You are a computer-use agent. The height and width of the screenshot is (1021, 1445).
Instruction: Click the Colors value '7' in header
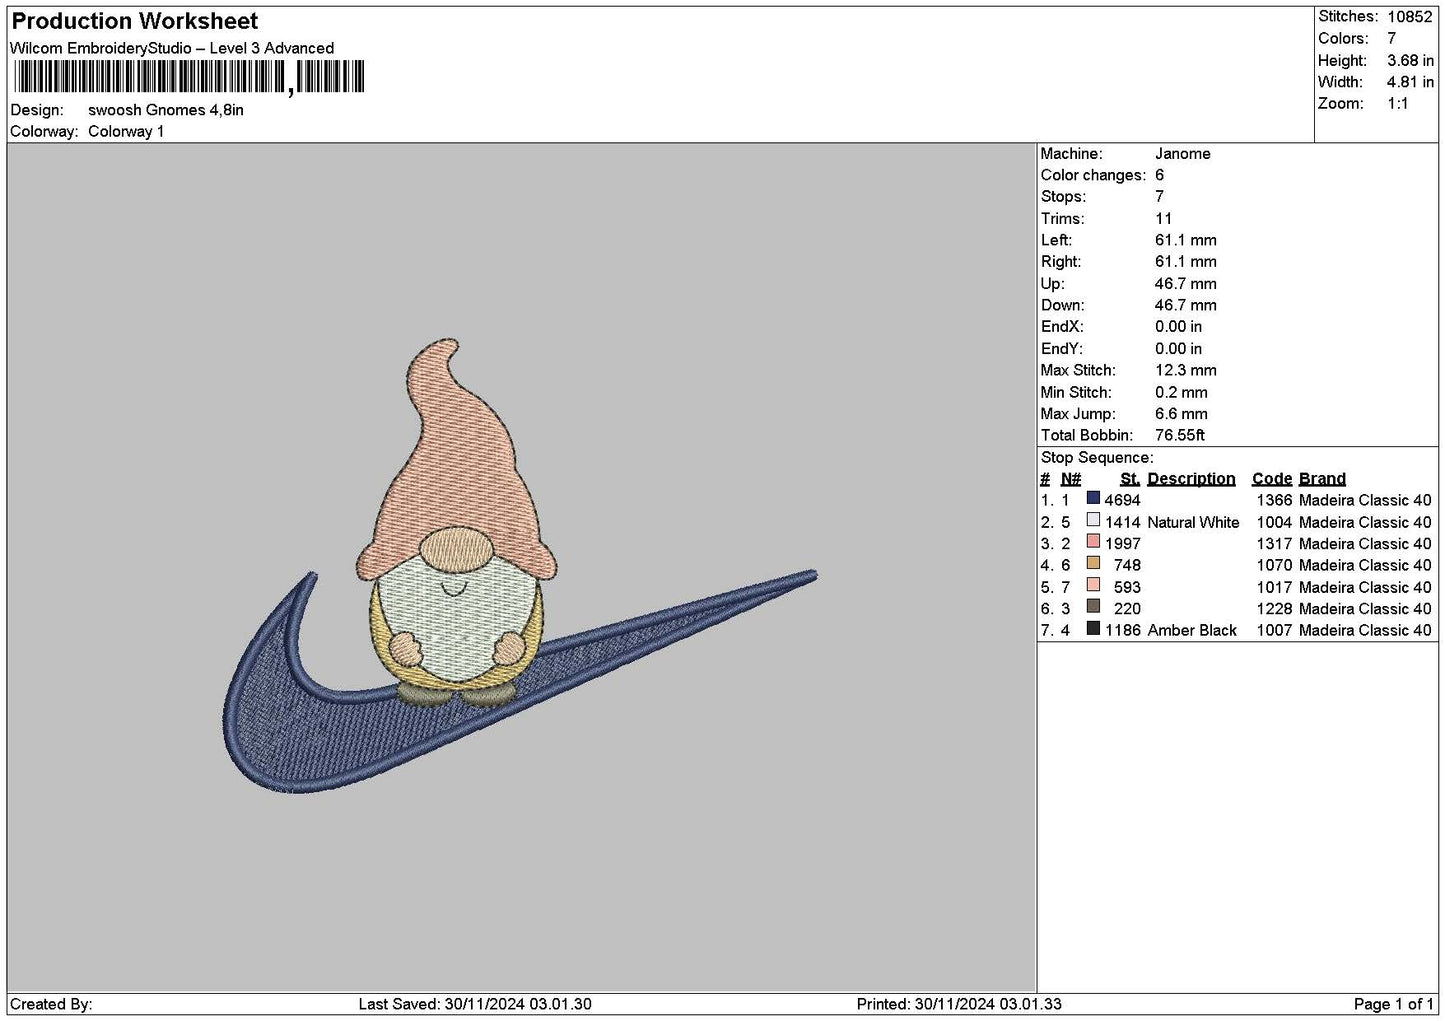coord(1392,39)
